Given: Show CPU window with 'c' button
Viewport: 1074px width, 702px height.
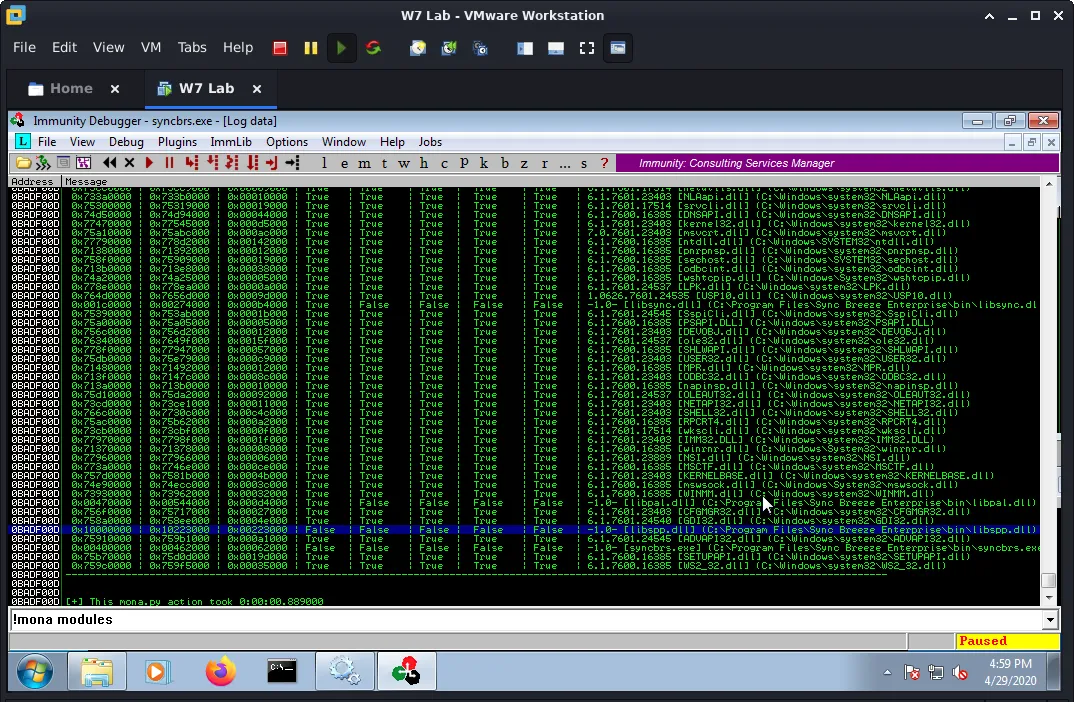Looking at the screenshot, I should [x=444, y=163].
